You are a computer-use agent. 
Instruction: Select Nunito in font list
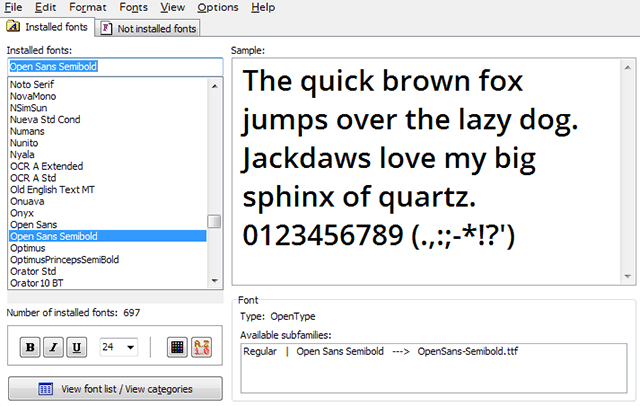coord(108,143)
